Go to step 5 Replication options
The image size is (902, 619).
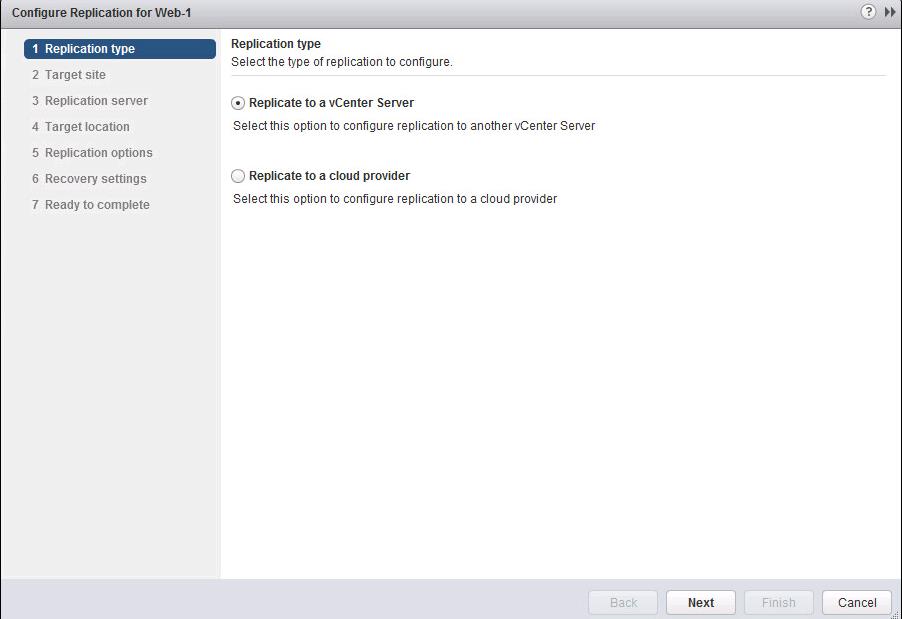pos(92,152)
